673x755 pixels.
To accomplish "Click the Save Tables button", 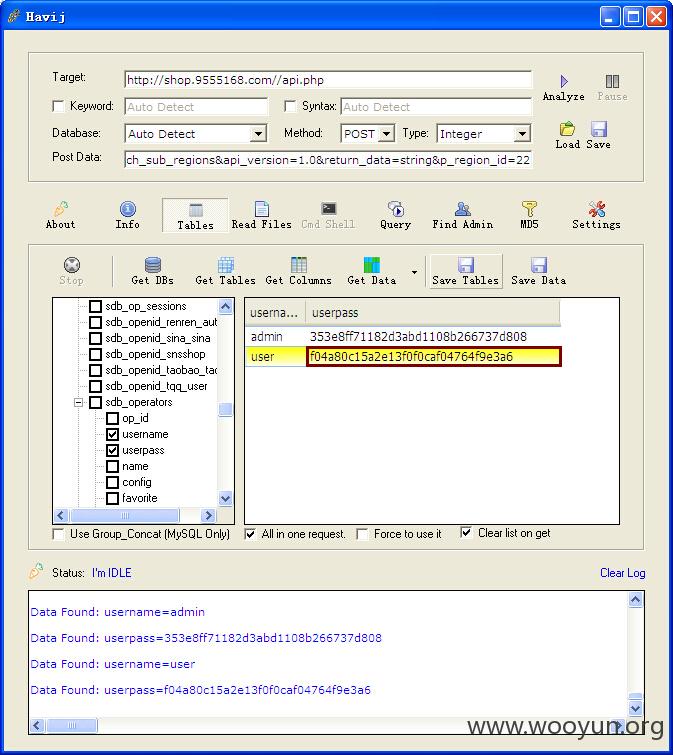I will point(466,272).
